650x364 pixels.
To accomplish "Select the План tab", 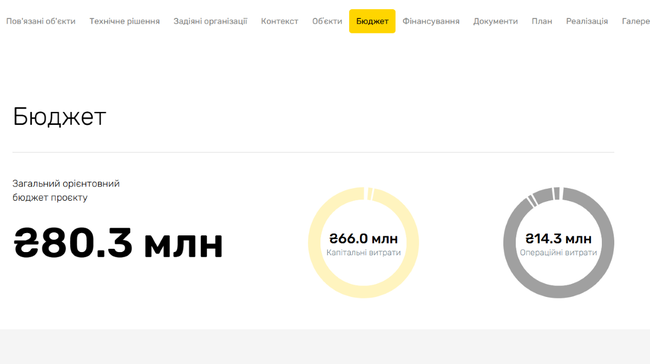I will pyautogui.click(x=542, y=21).
